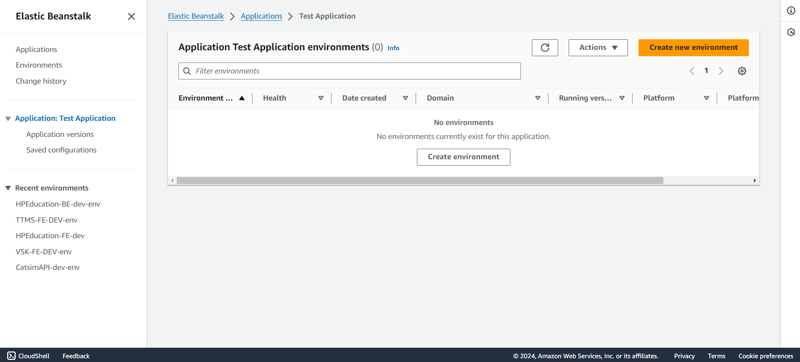
Task: Follow Applications breadcrumb link
Action: coord(261,16)
